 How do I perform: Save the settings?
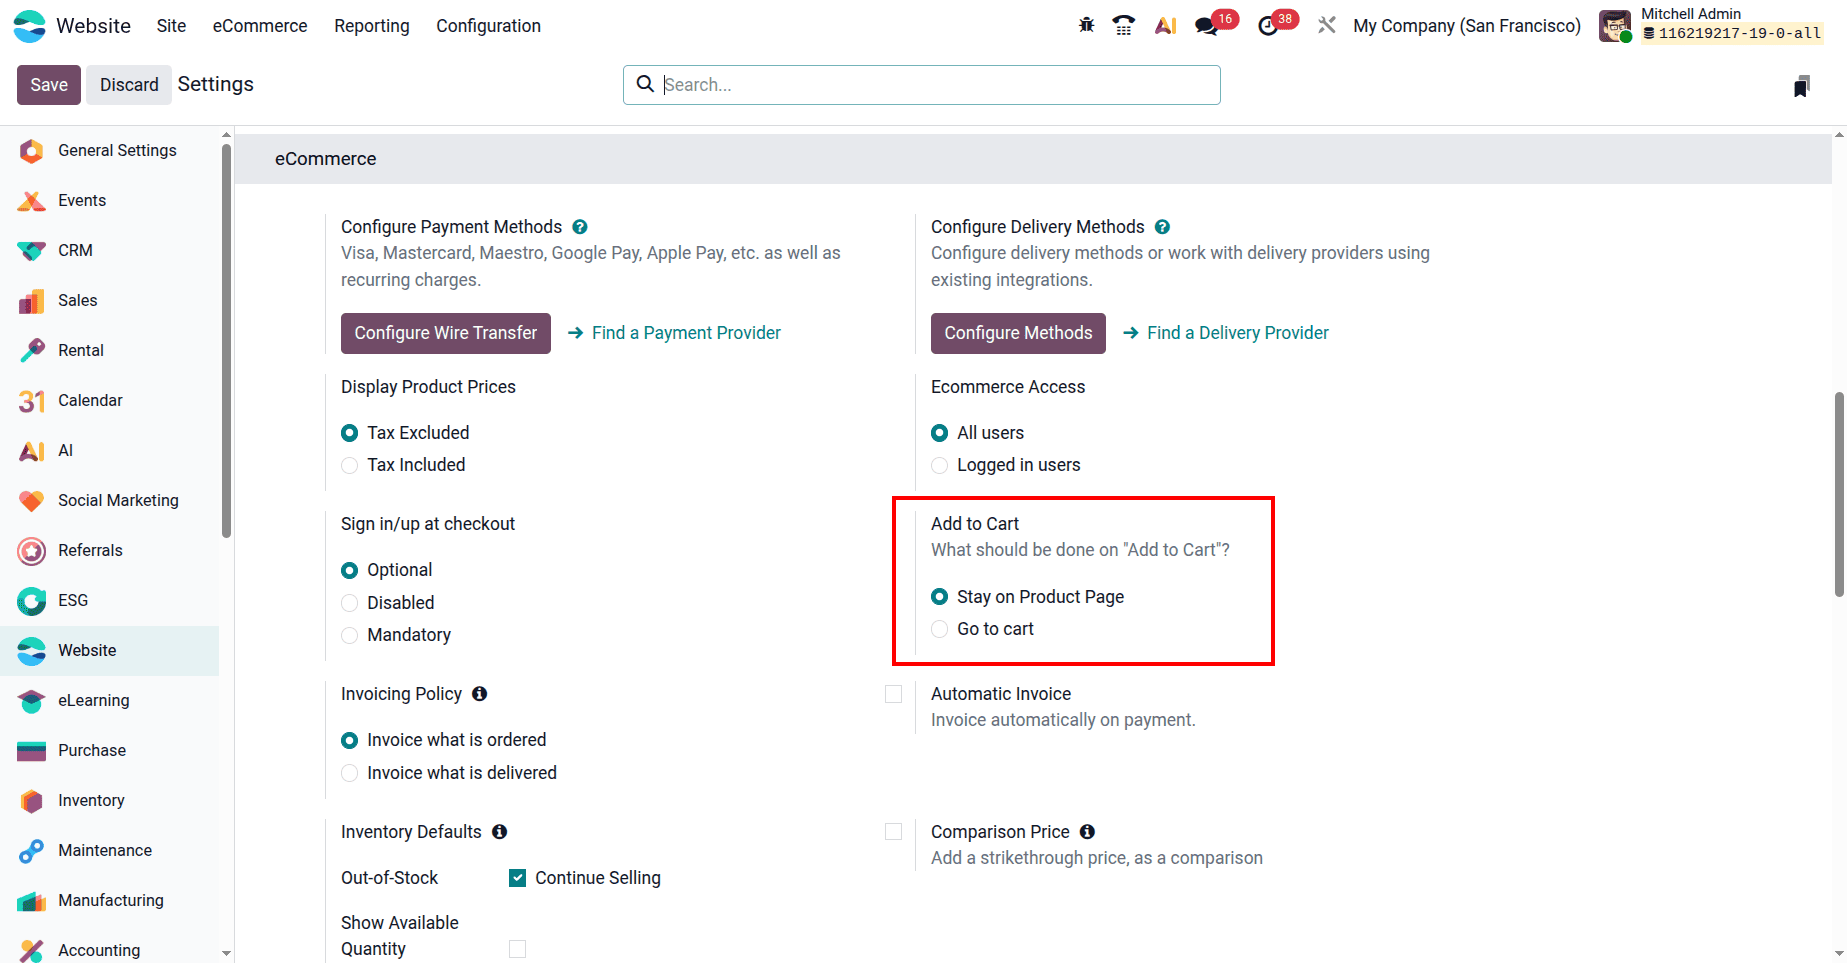[49, 85]
